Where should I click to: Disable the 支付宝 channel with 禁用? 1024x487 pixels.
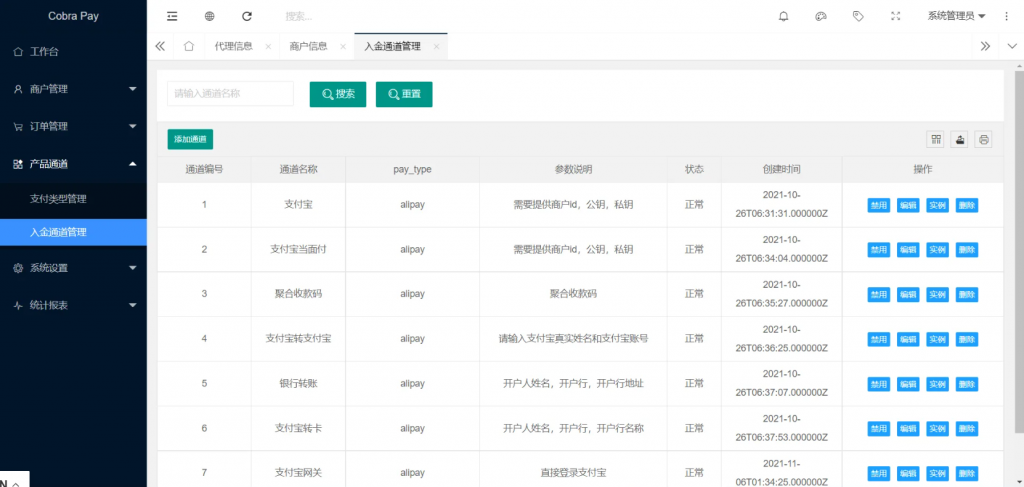click(878, 205)
